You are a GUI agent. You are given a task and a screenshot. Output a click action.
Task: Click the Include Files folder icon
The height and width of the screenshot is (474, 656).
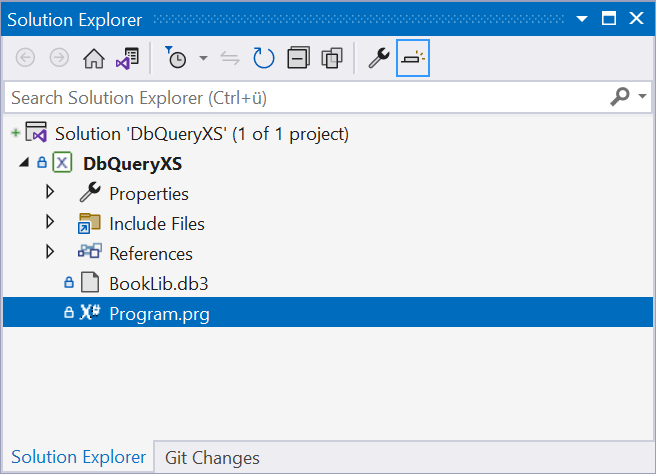[89, 223]
